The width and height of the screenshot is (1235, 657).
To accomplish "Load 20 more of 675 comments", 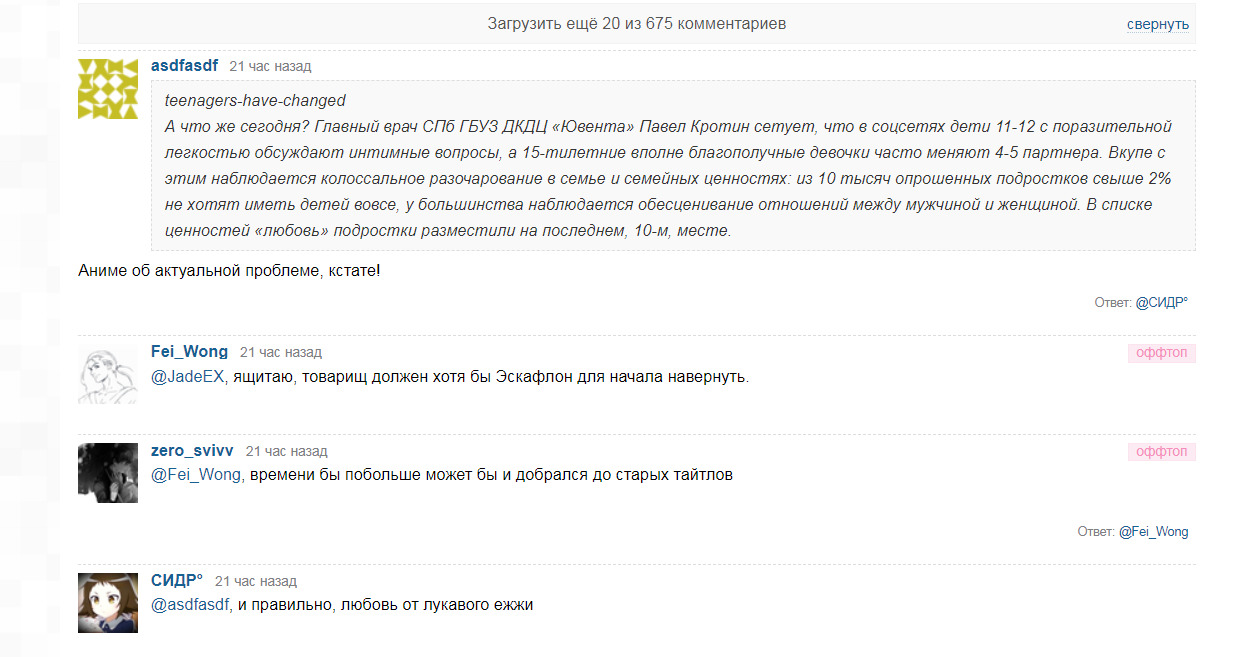I will (636, 23).
